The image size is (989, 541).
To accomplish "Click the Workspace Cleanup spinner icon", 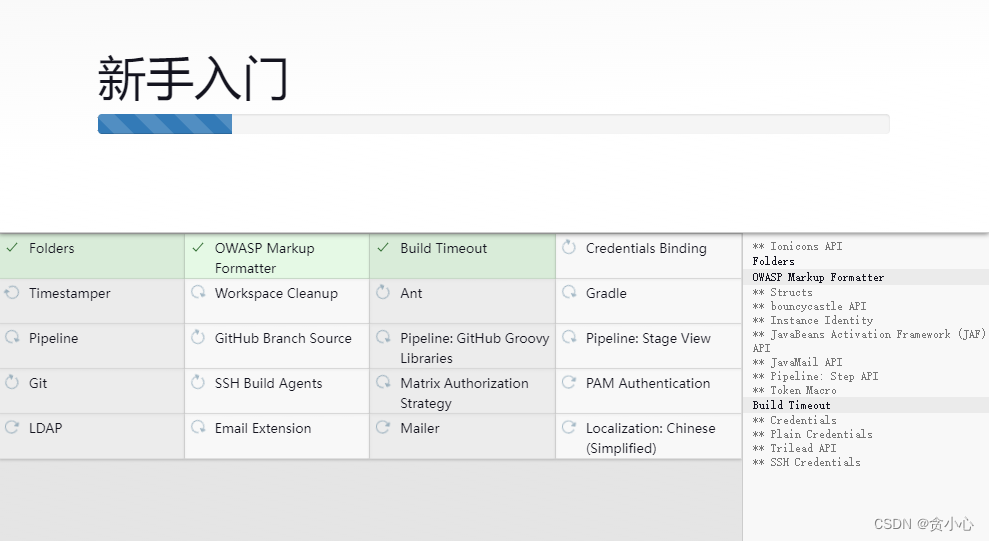I will pos(198,293).
